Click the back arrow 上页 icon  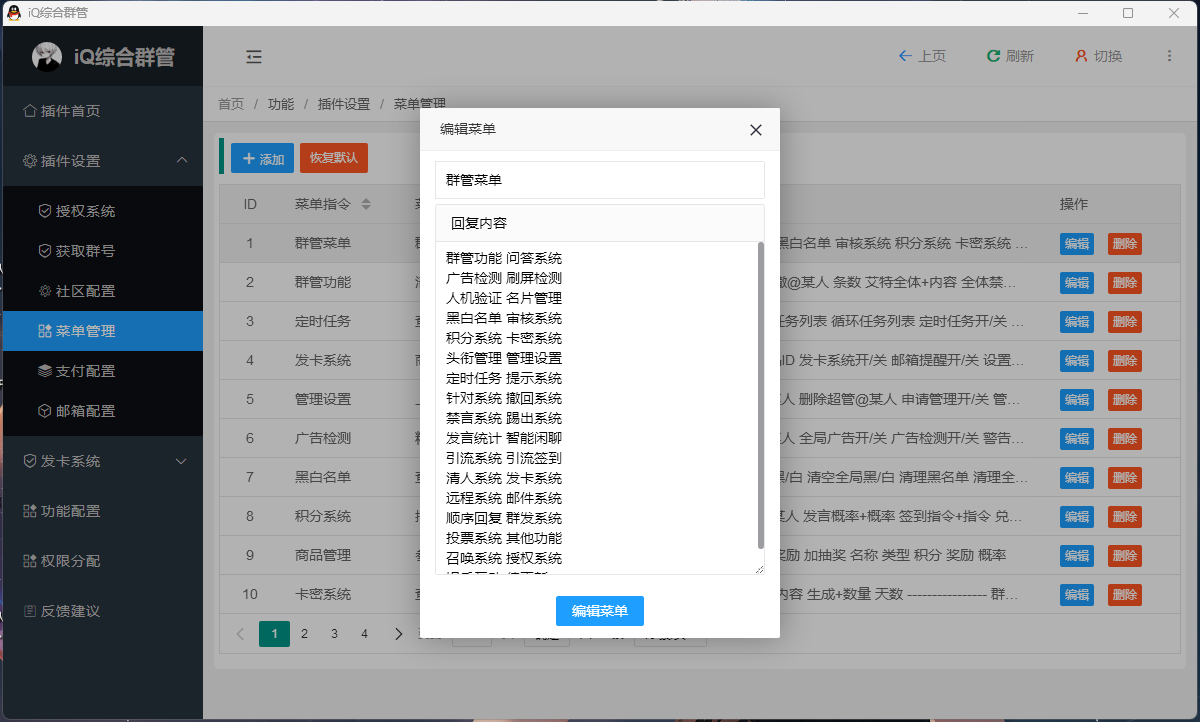(x=905, y=56)
